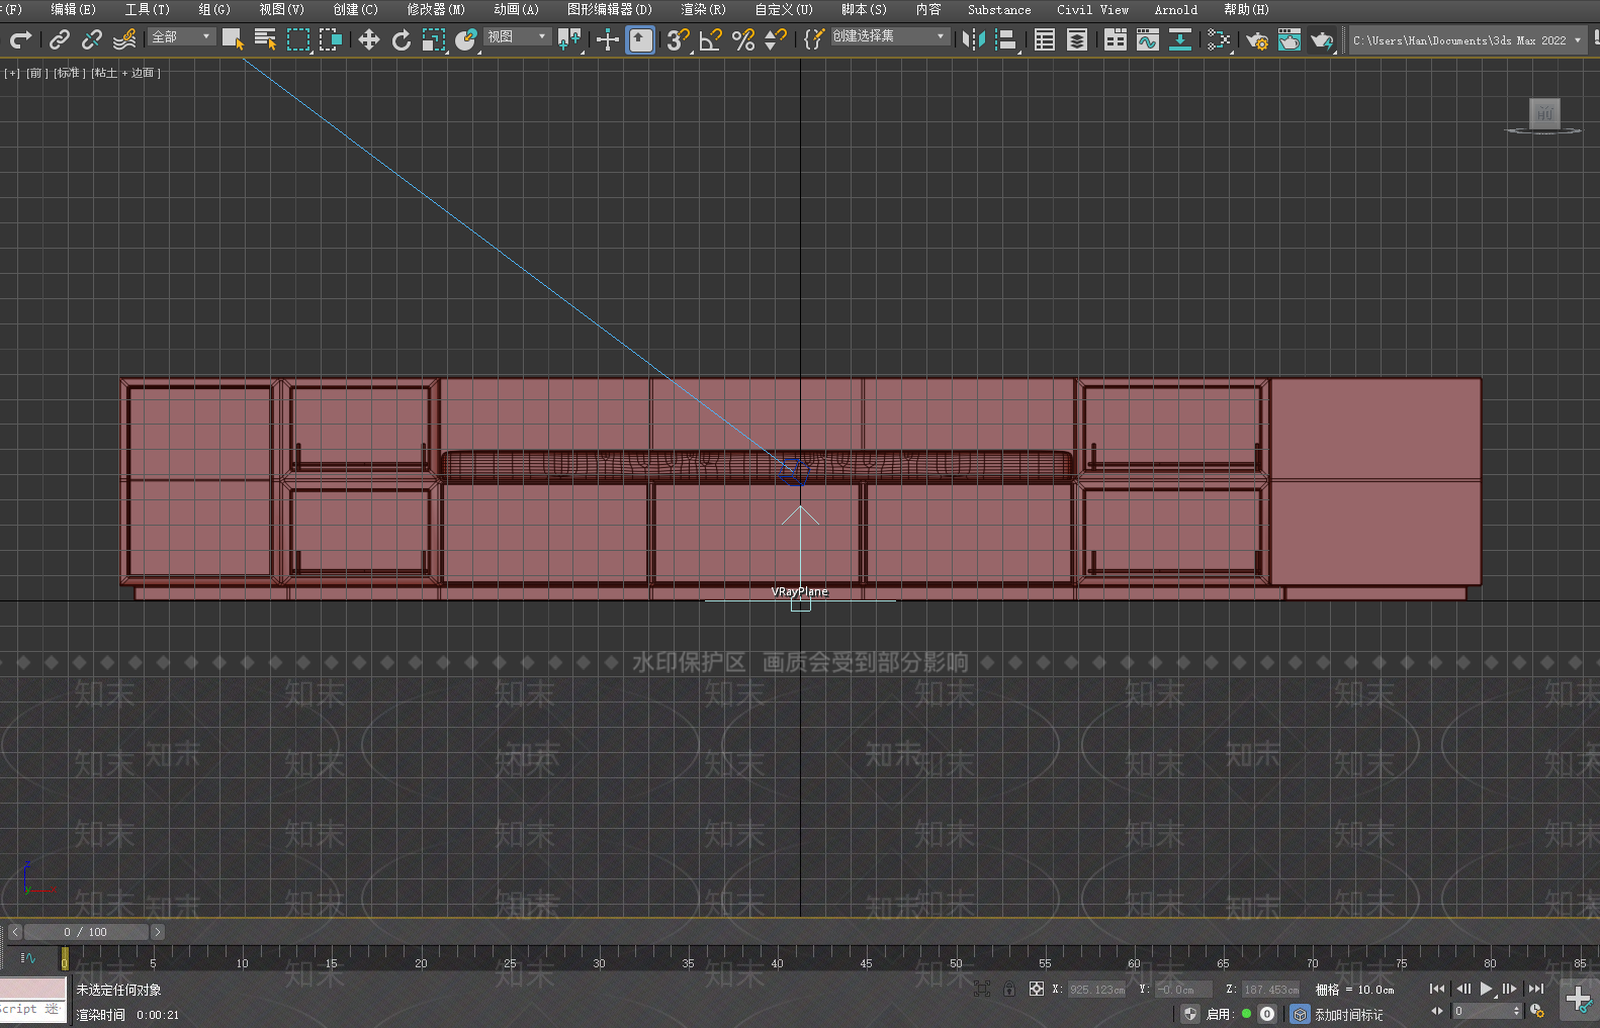Click the X coordinate input field
This screenshot has width=1600, height=1028.
pos(1096,989)
